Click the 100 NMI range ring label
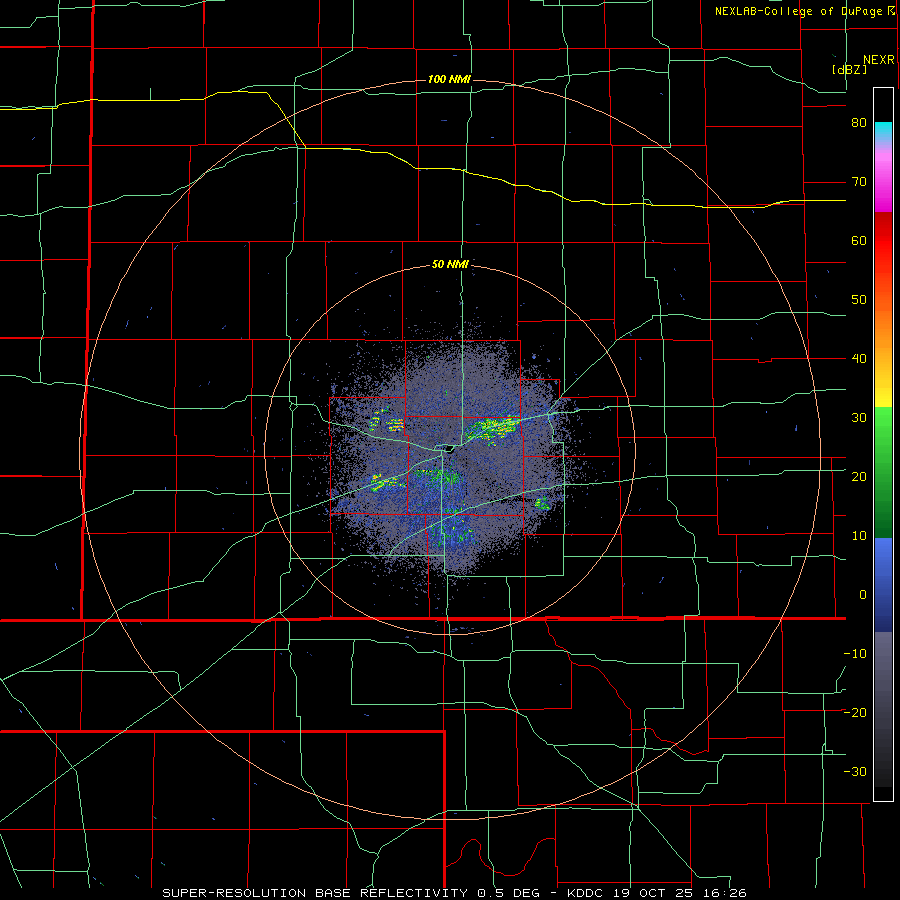 [449, 79]
